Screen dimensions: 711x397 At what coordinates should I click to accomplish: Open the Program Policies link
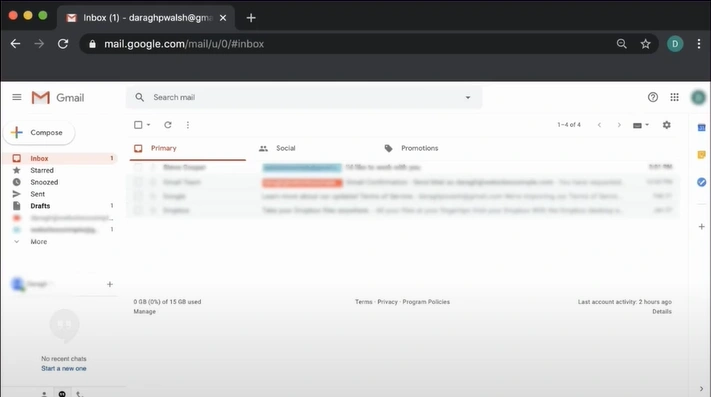[426, 301]
